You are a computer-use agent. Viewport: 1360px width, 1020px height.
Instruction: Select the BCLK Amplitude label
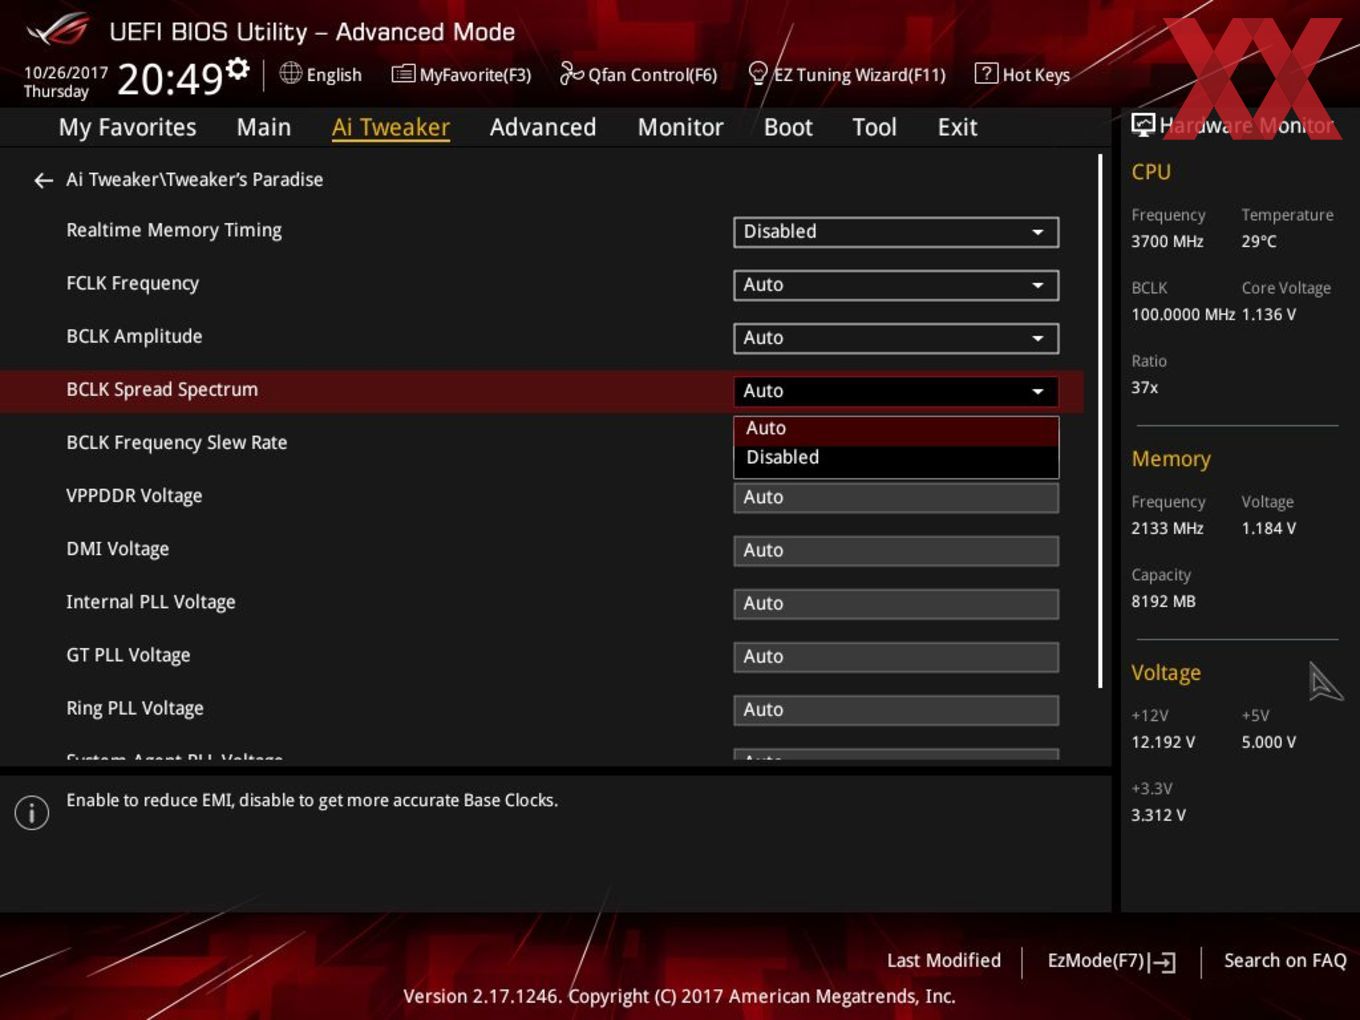134,337
